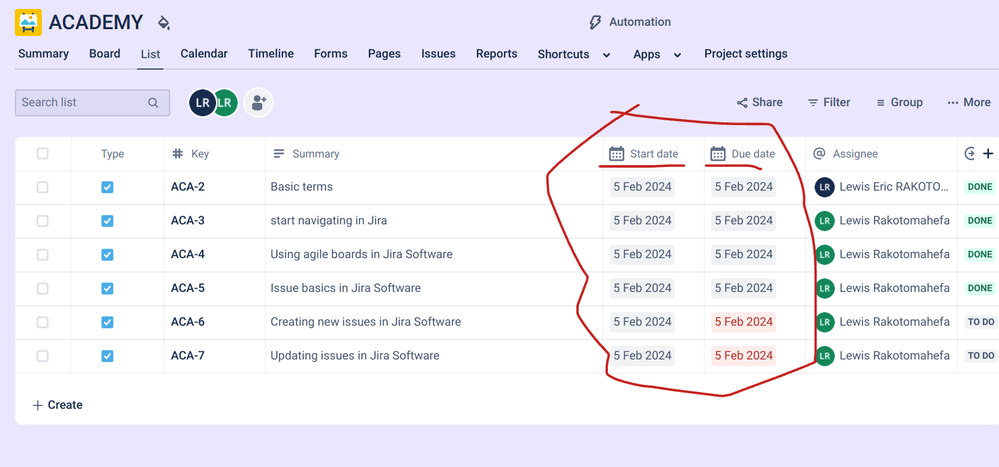This screenshot has width=999, height=467.
Task: Switch to the Calendar tab
Action: [x=204, y=54]
